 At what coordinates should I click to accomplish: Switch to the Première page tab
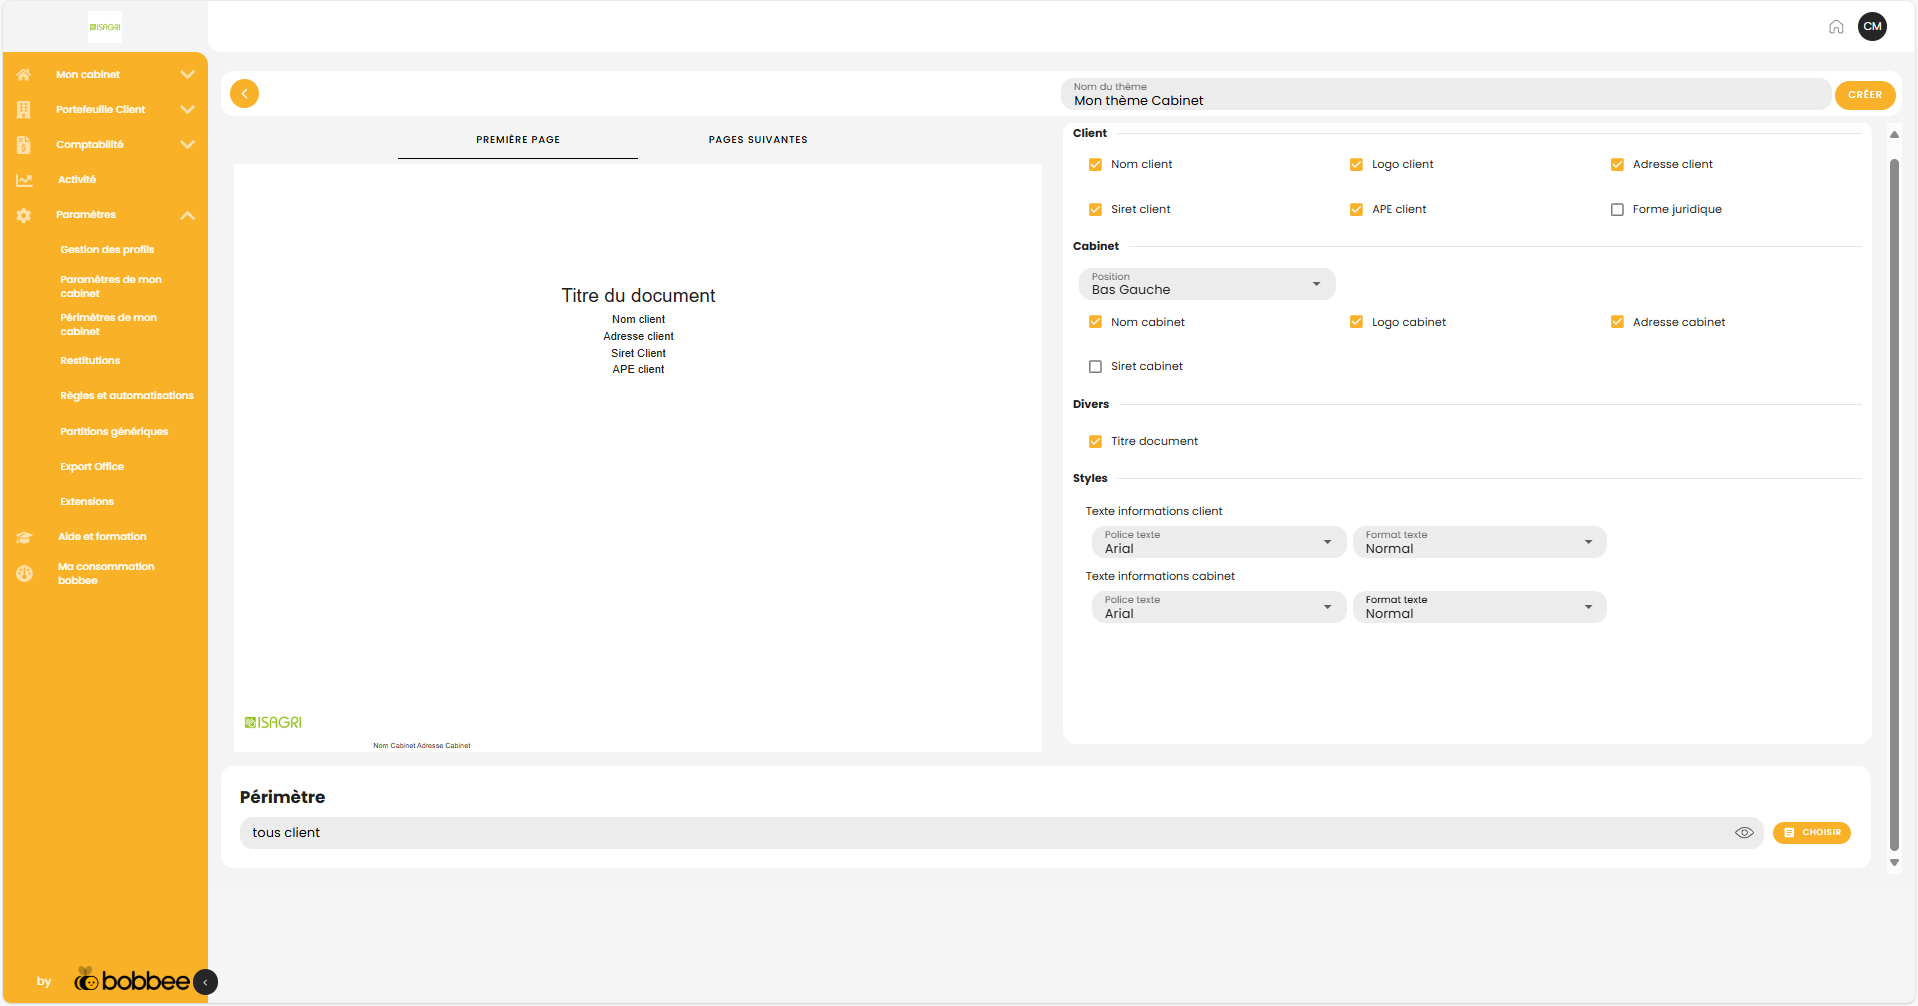point(518,140)
